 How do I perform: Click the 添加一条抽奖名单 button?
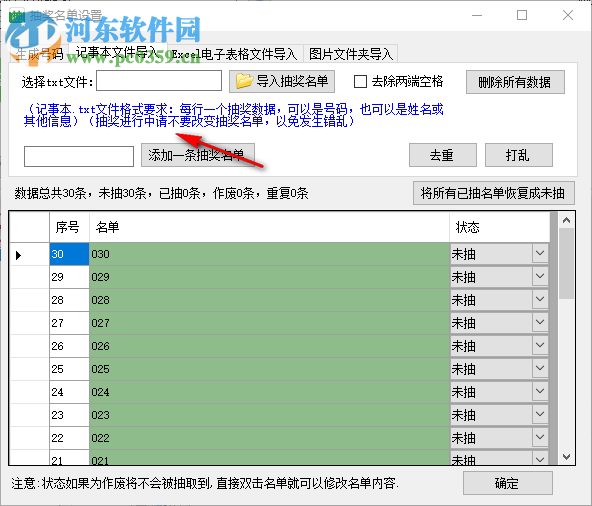pos(198,155)
